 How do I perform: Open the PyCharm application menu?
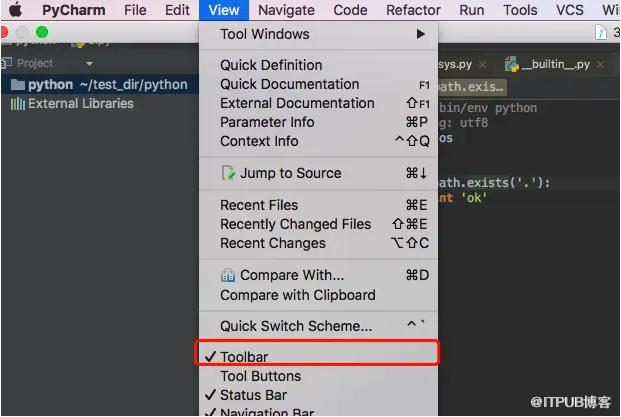74,10
